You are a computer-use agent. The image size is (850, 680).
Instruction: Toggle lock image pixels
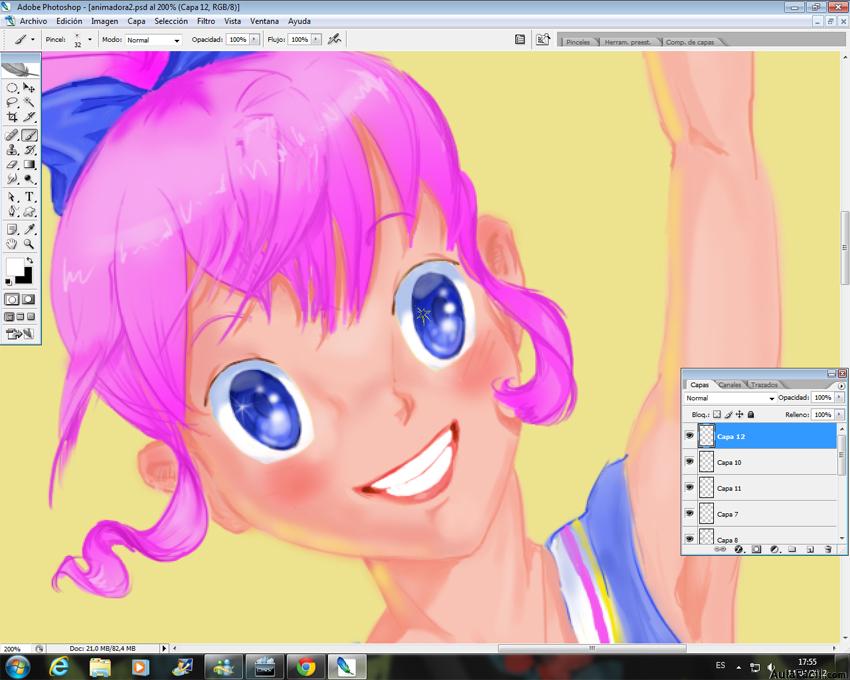(729, 414)
